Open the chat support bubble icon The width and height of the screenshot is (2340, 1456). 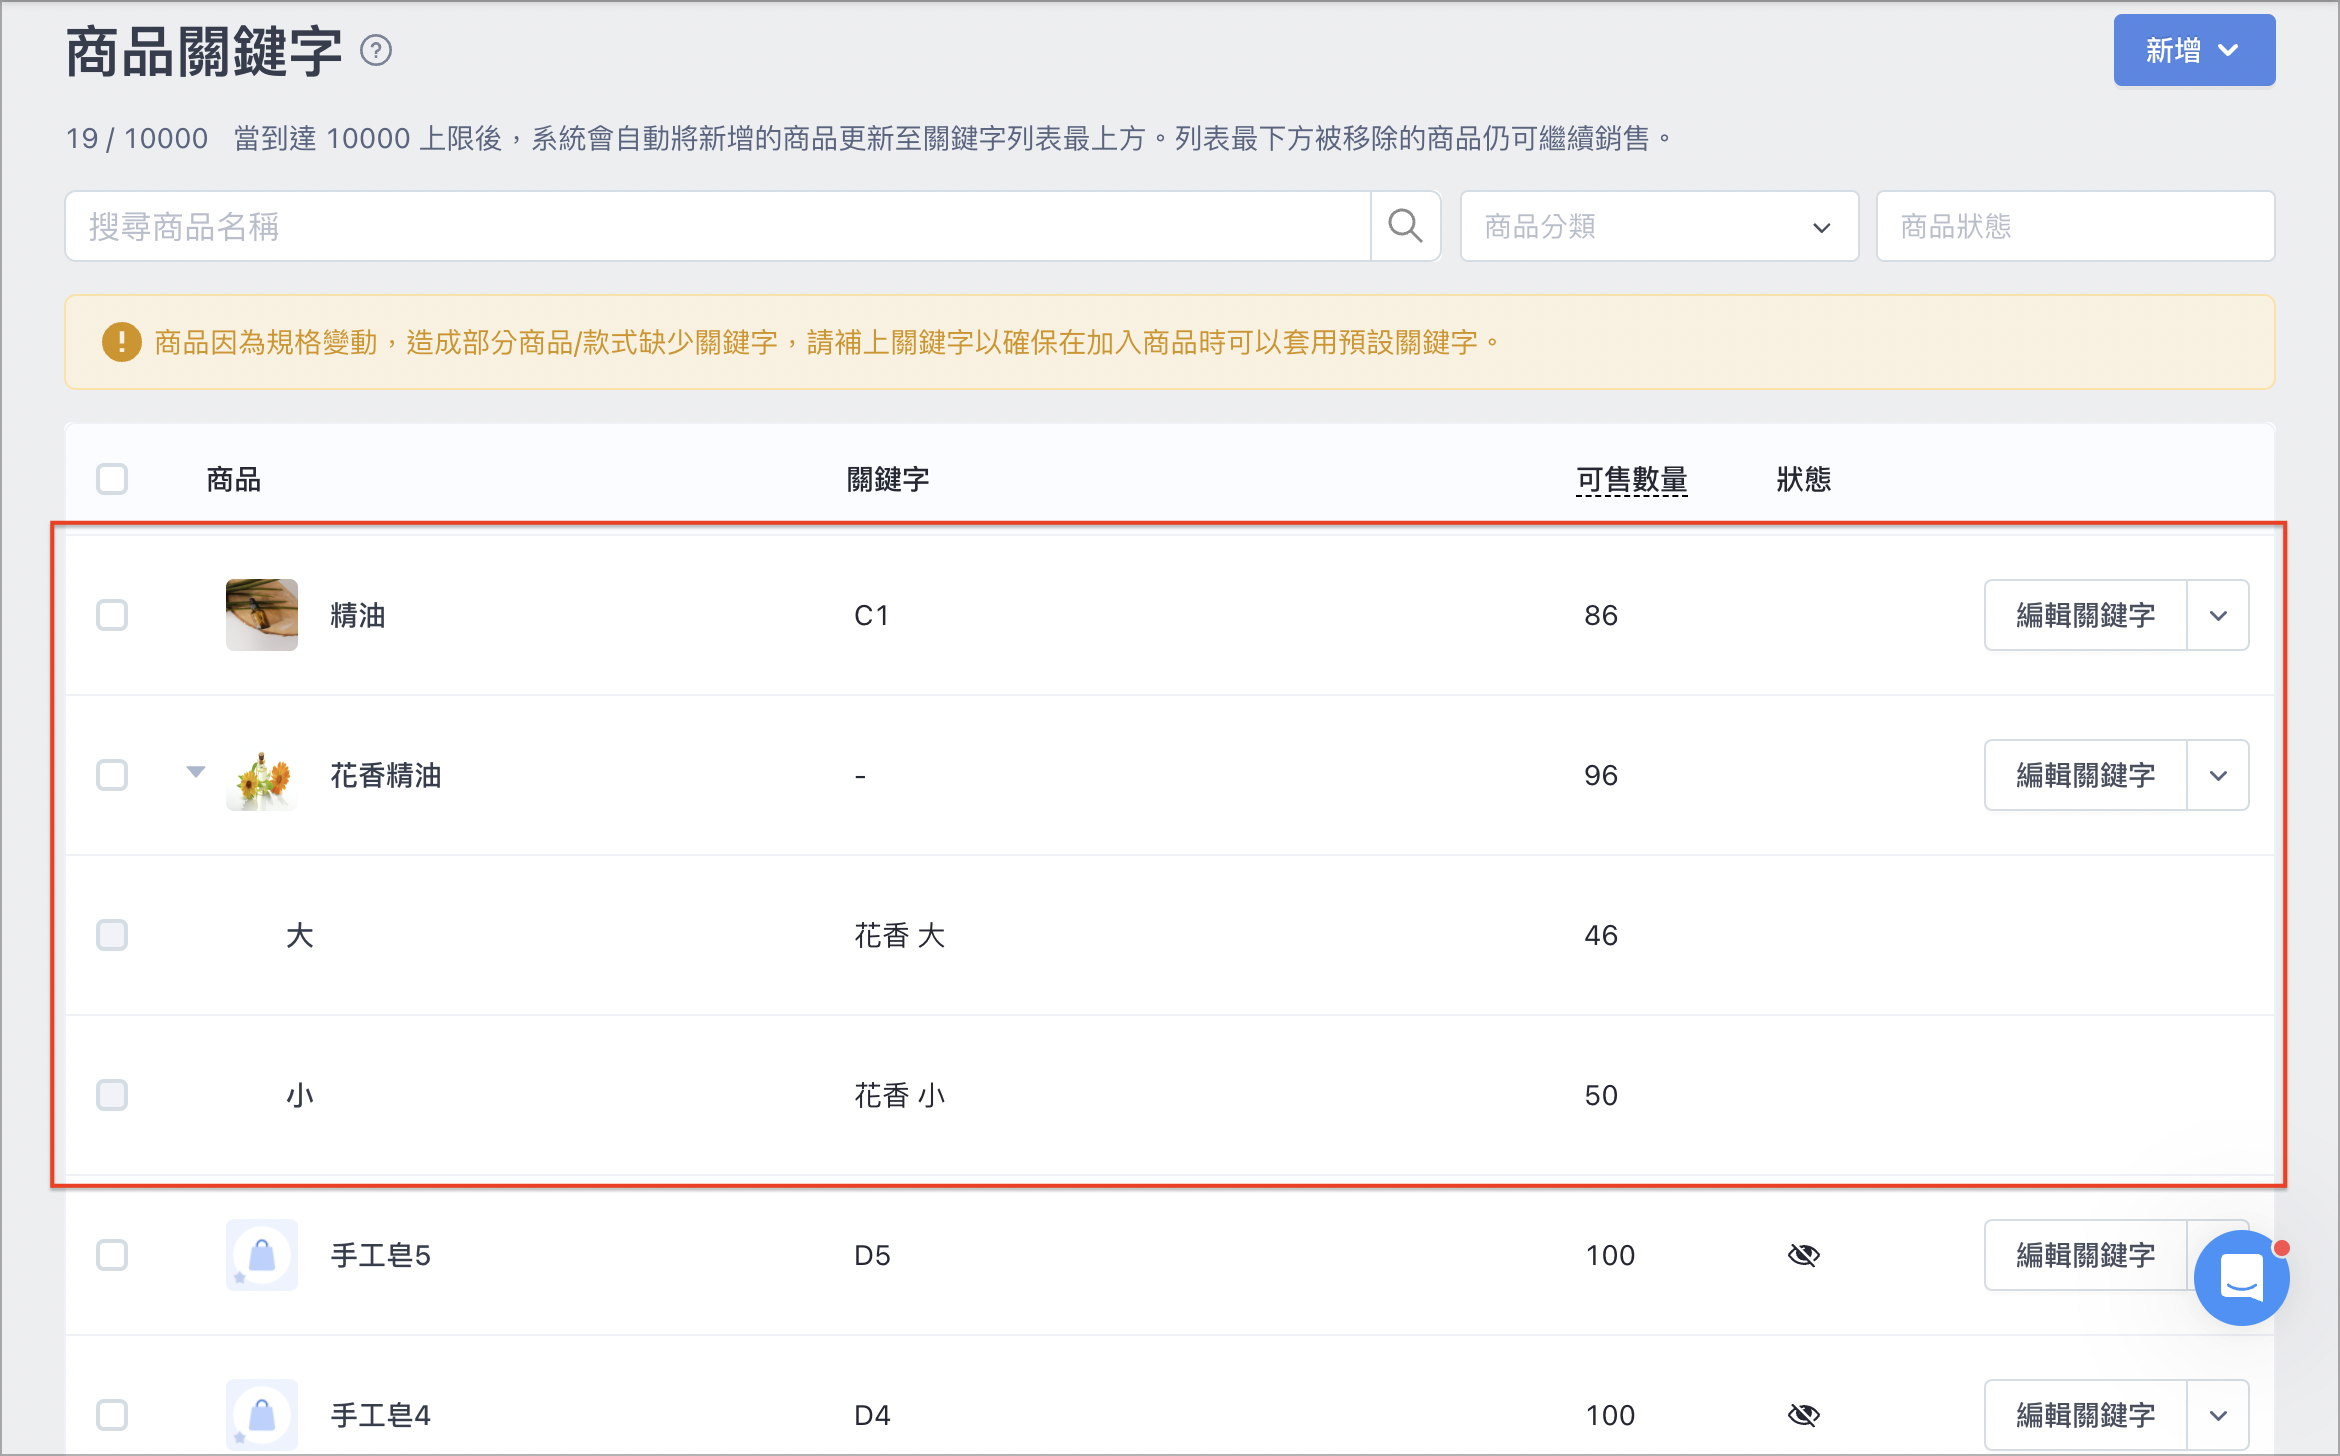click(x=2241, y=1278)
